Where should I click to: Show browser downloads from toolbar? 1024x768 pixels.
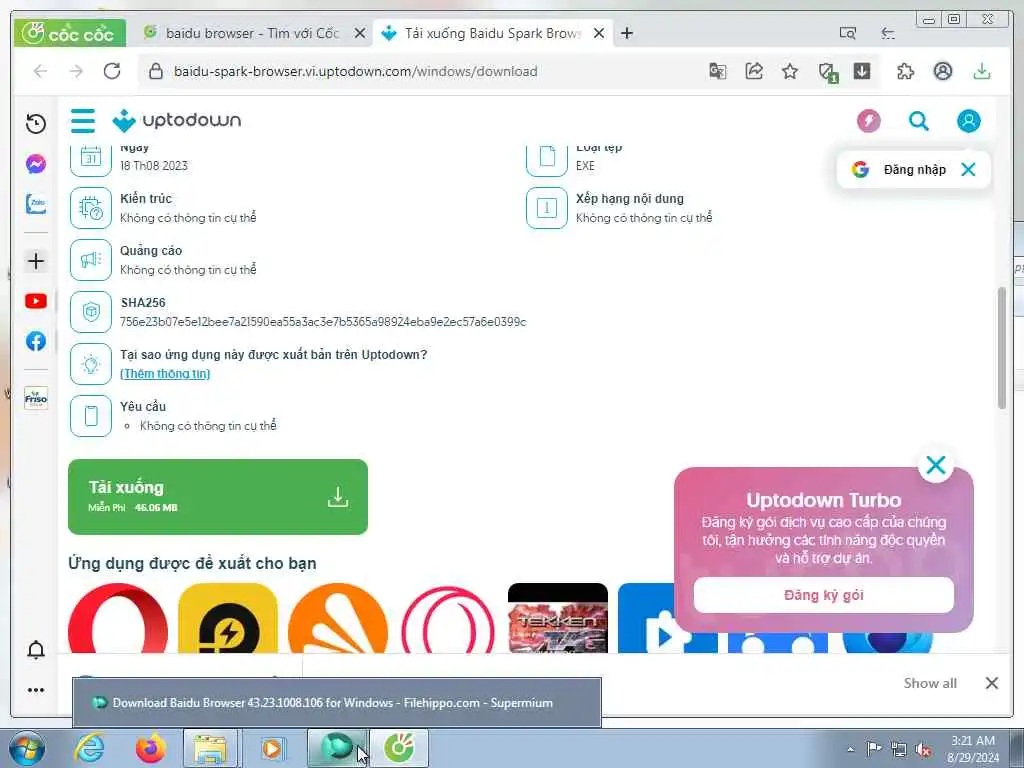(x=982, y=71)
